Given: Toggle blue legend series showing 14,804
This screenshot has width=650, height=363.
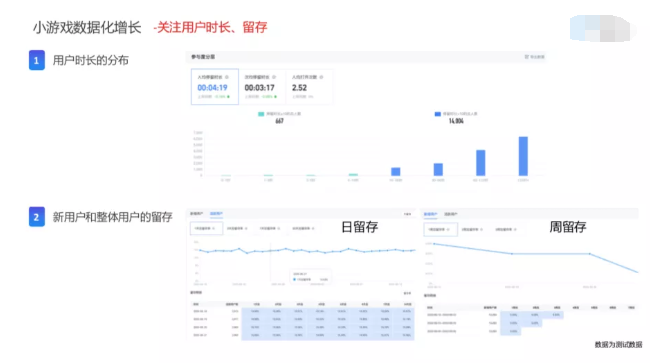Looking at the screenshot, I should 437,114.
